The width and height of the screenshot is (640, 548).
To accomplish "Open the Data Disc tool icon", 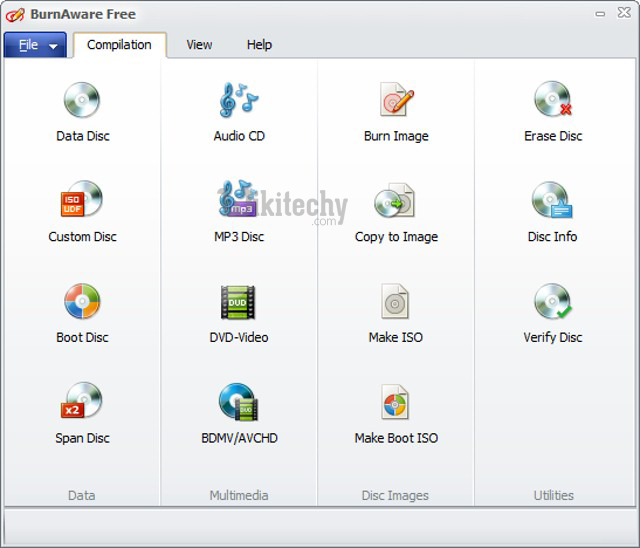I will 82,100.
